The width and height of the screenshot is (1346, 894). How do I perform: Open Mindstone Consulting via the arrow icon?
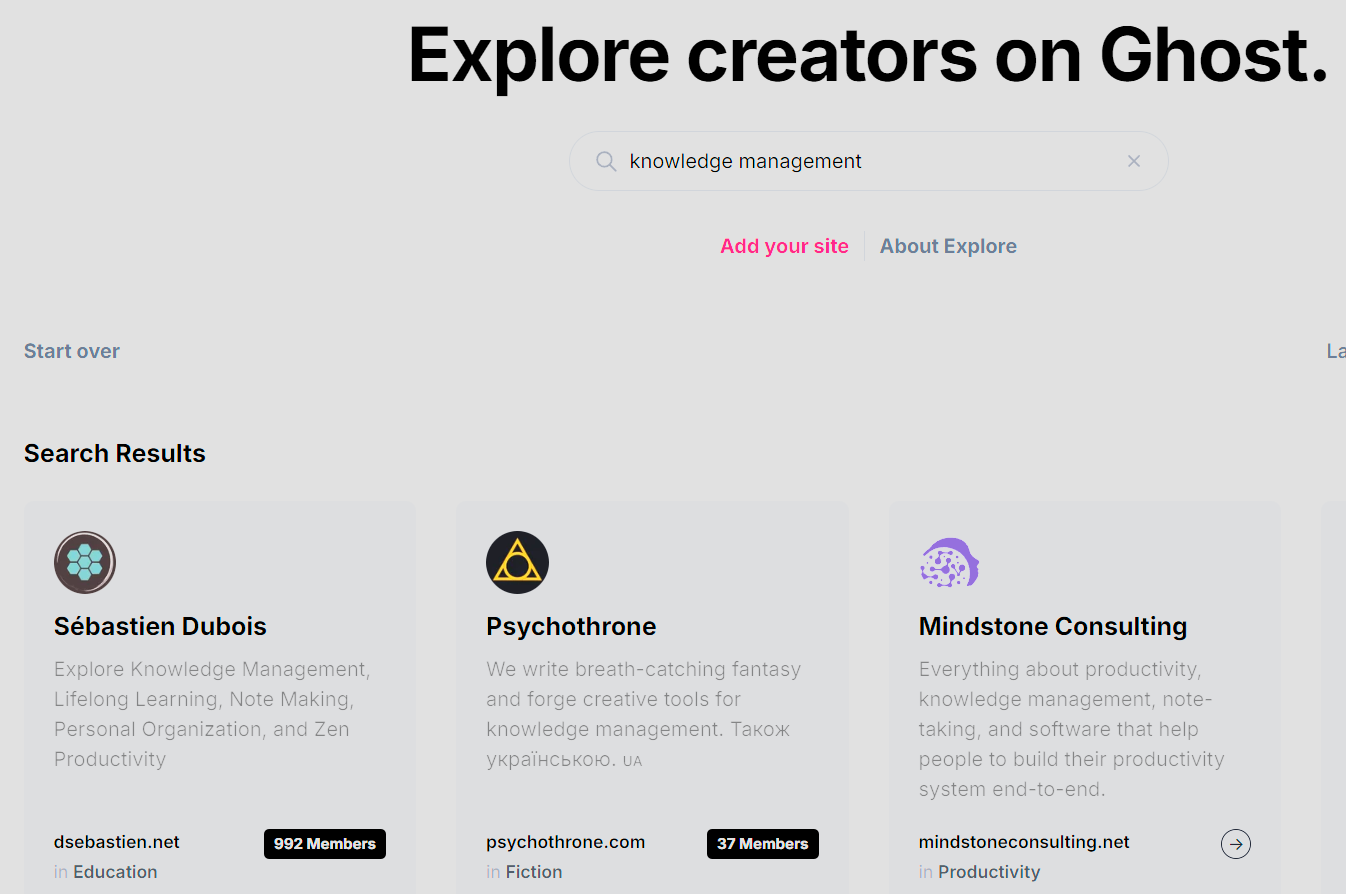pos(1236,844)
